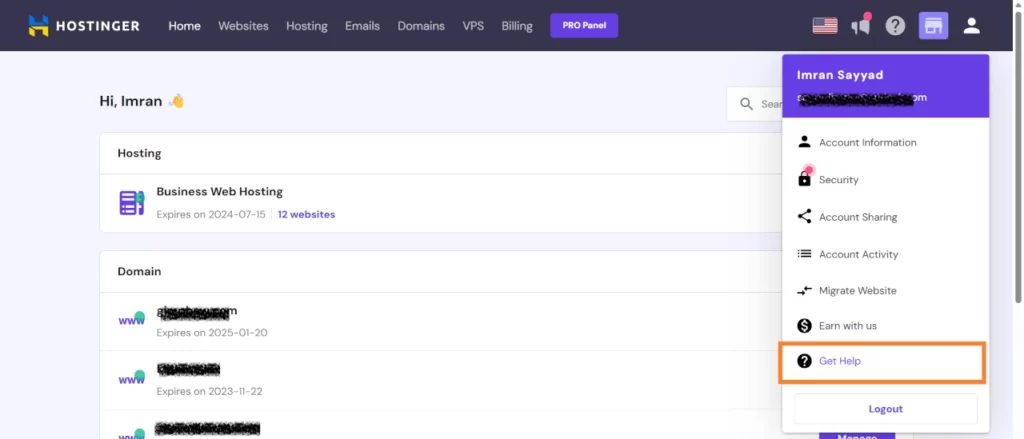Open the Websites menu
This screenshot has height=439, width=1024.
point(243,25)
